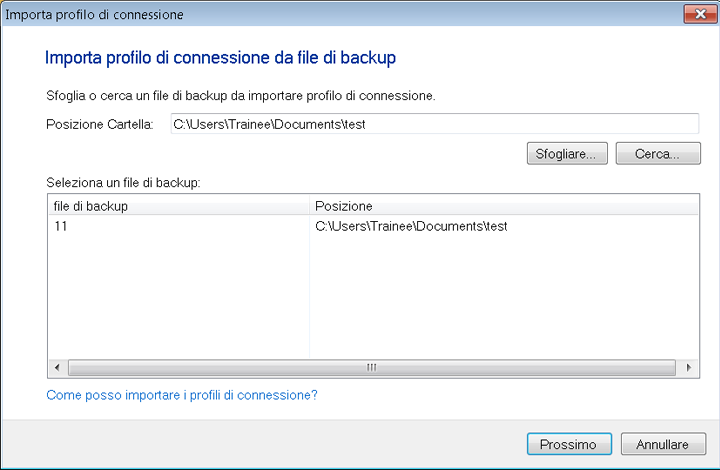Select backup file 11 in the list
Viewport: 720px width, 470px height.
tap(61, 227)
